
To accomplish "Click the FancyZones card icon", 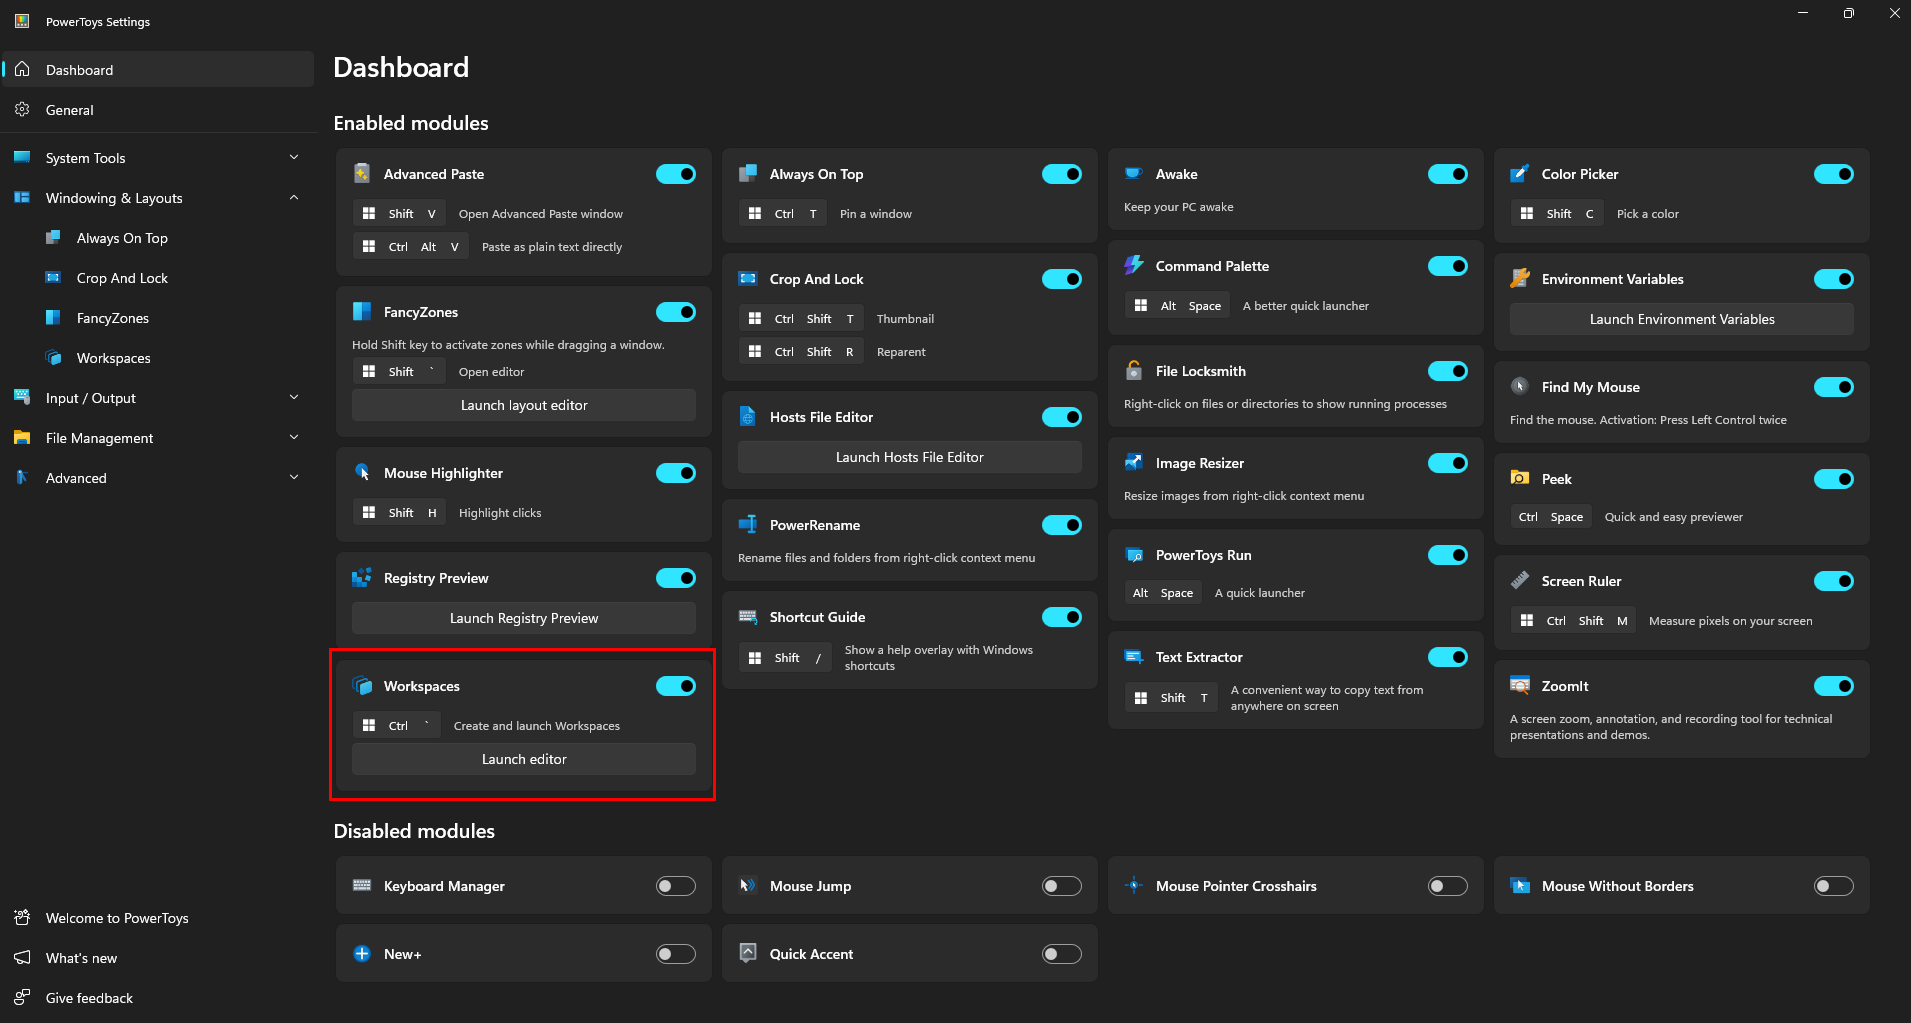I will pos(362,312).
